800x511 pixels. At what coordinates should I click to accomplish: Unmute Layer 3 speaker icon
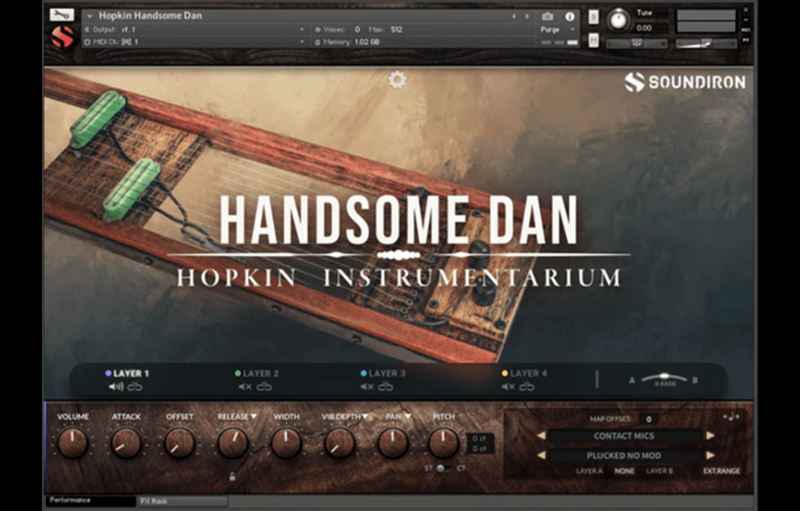click(367, 387)
